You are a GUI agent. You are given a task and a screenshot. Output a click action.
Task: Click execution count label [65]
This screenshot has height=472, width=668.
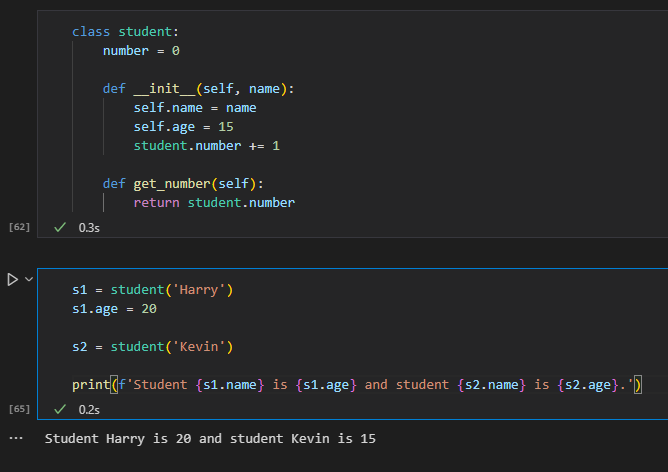coord(19,409)
